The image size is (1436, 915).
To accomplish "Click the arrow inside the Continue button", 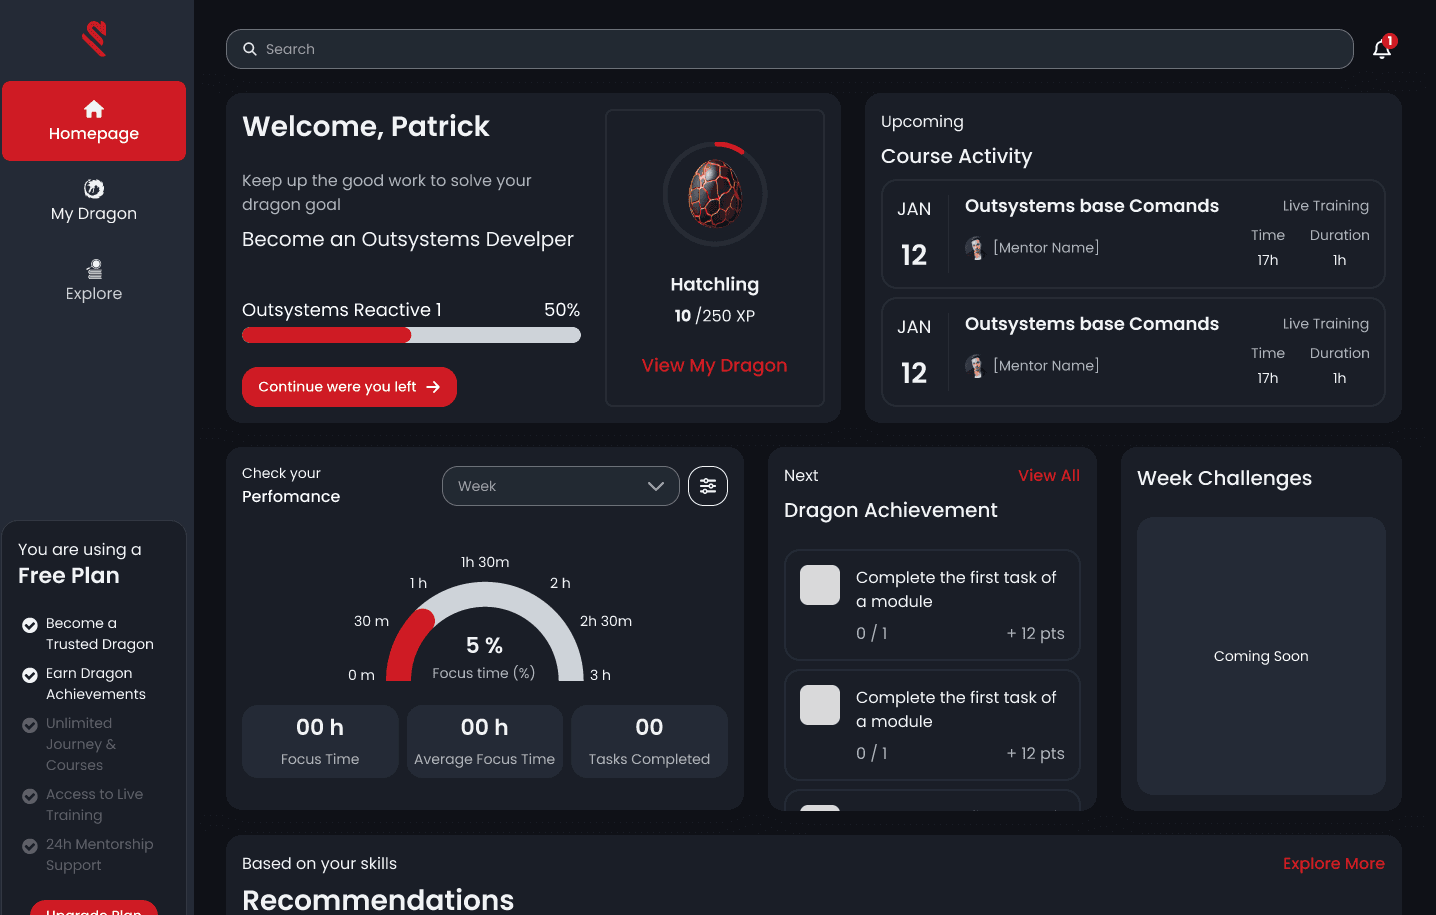I will click(433, 387).
